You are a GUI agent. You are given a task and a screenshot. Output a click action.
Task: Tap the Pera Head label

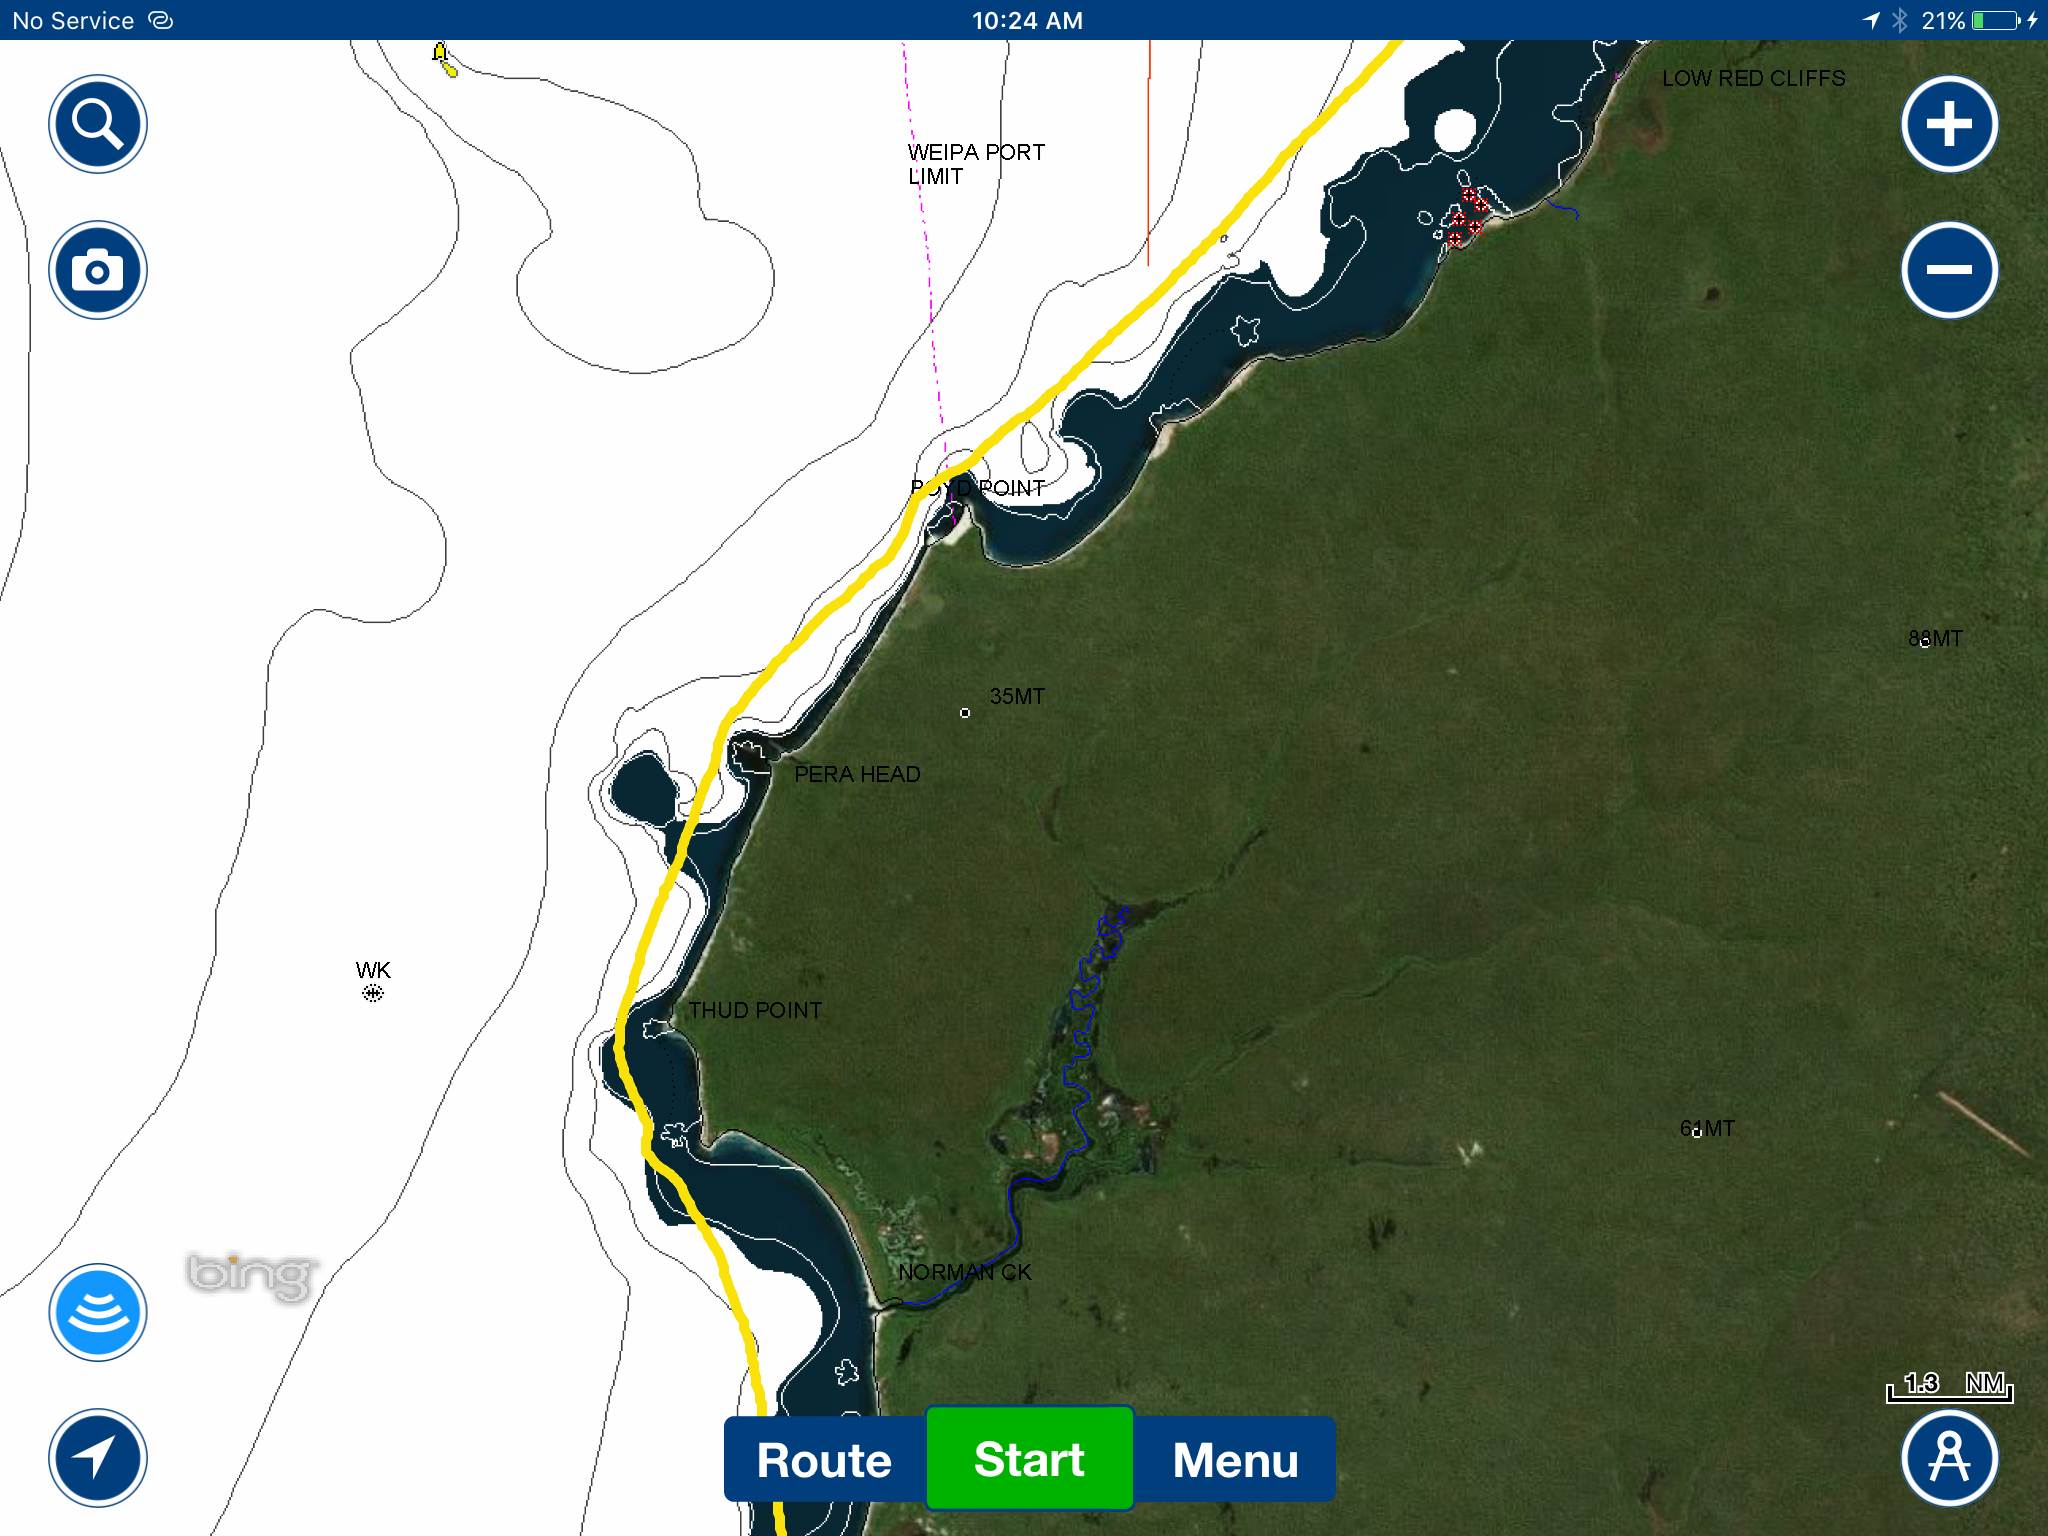pyautogui.click(x=857, y=774)
